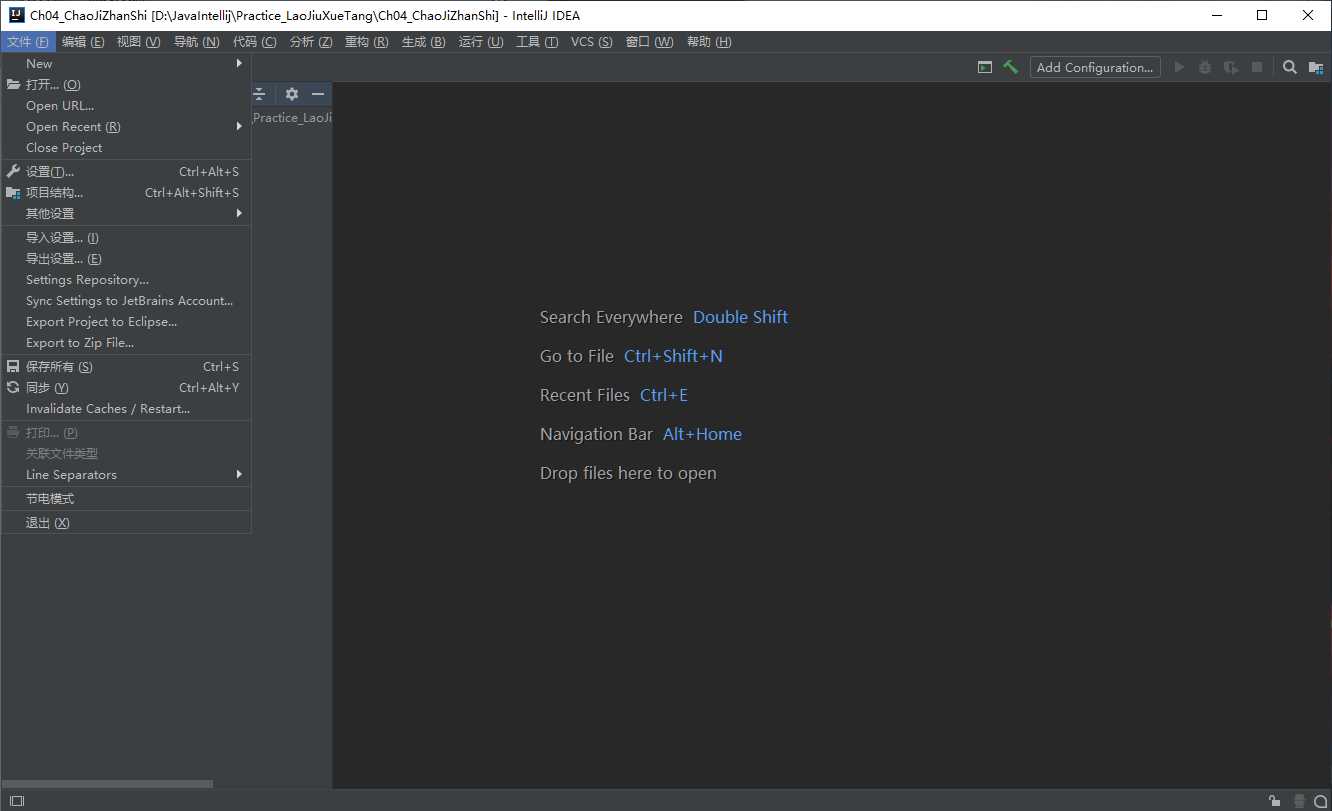Select 导入设置... (I) entry
The width and height of the screenshot is (1332, 811).
click(x=126, y=237)
